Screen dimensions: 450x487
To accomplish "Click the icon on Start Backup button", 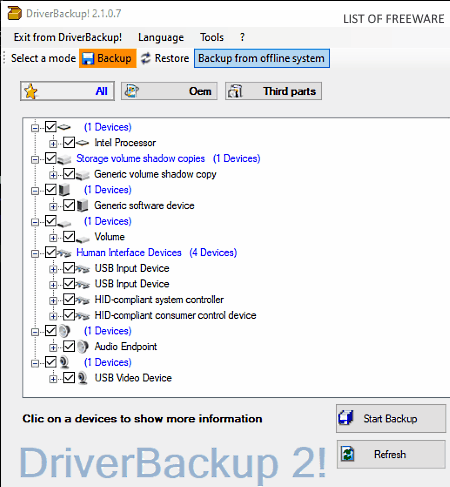I will coord(346,418).
